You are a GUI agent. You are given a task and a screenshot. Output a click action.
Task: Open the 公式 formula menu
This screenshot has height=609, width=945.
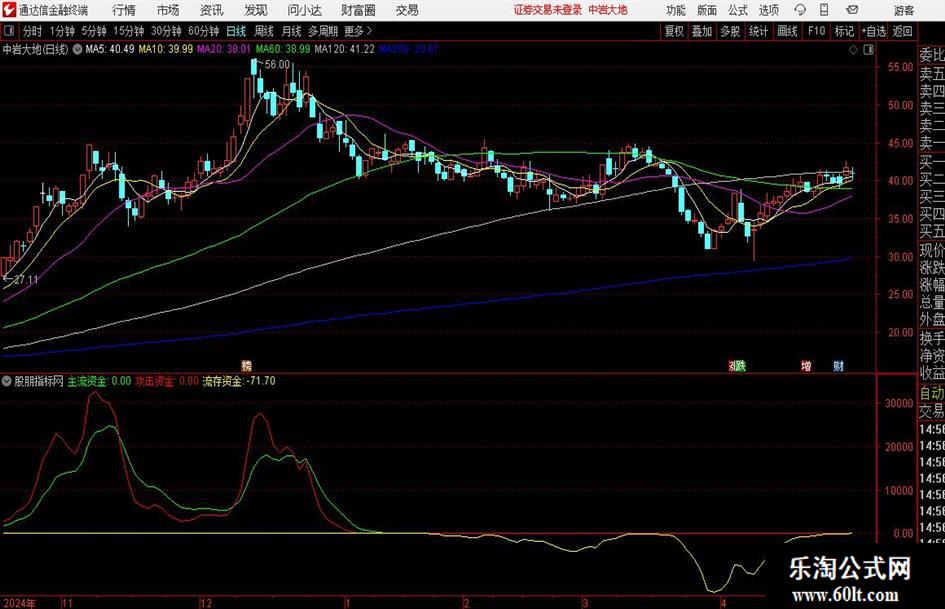pyautogui.click(x=738, y=10)
